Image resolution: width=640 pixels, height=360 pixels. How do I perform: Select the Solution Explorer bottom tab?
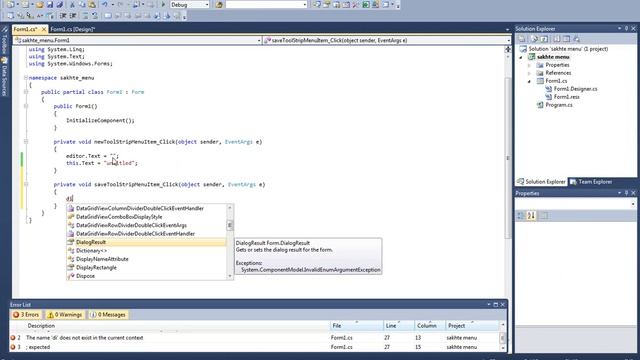point(541,182)
